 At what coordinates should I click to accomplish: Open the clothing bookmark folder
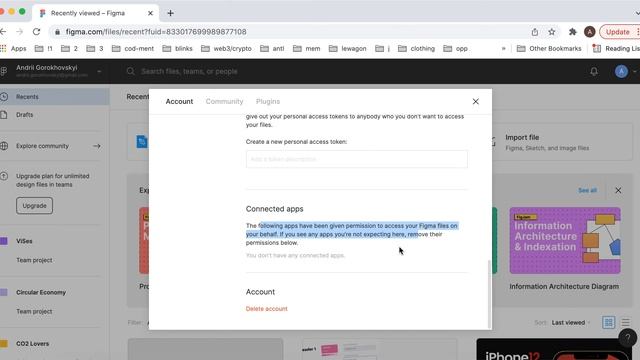[x=416, y=49]
